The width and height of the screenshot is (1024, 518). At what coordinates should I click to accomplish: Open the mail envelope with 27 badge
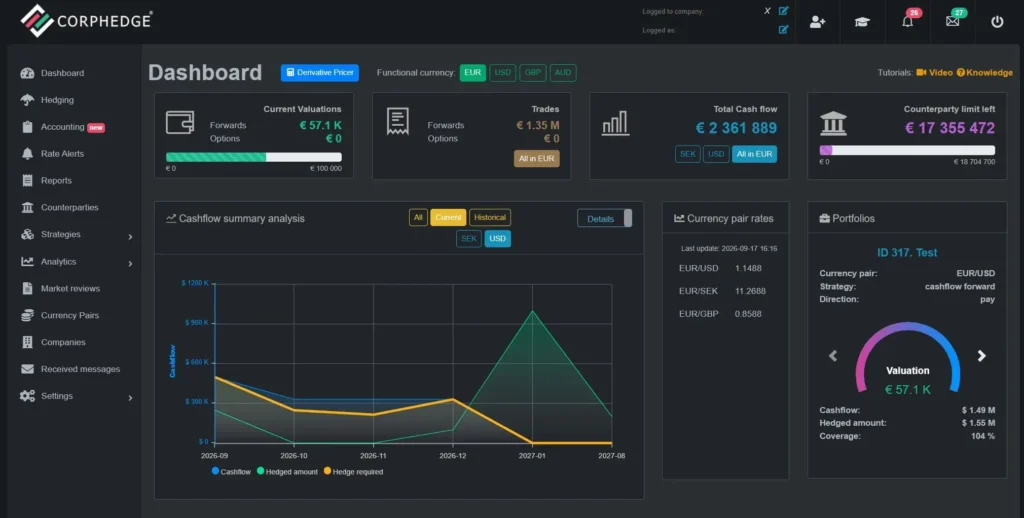952,21
